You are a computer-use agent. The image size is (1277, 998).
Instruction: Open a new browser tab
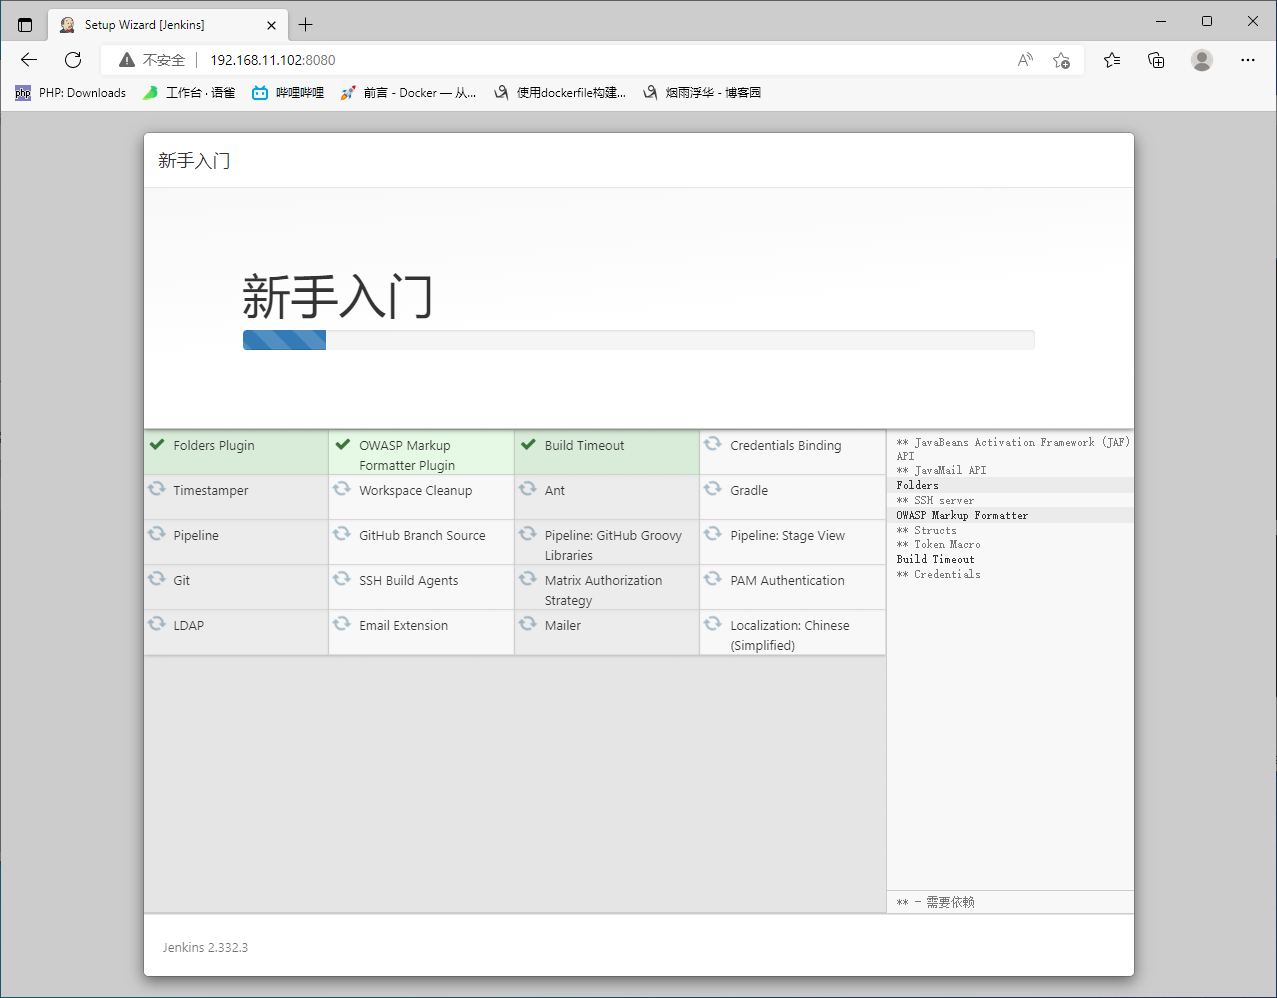tap(306, 25)
